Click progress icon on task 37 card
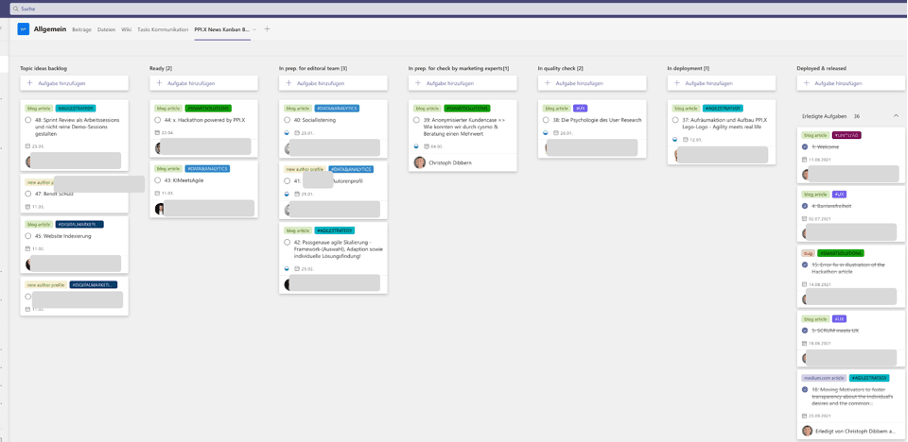The width and height of the screenshot is (908, 442). click(x=675, y=140)
